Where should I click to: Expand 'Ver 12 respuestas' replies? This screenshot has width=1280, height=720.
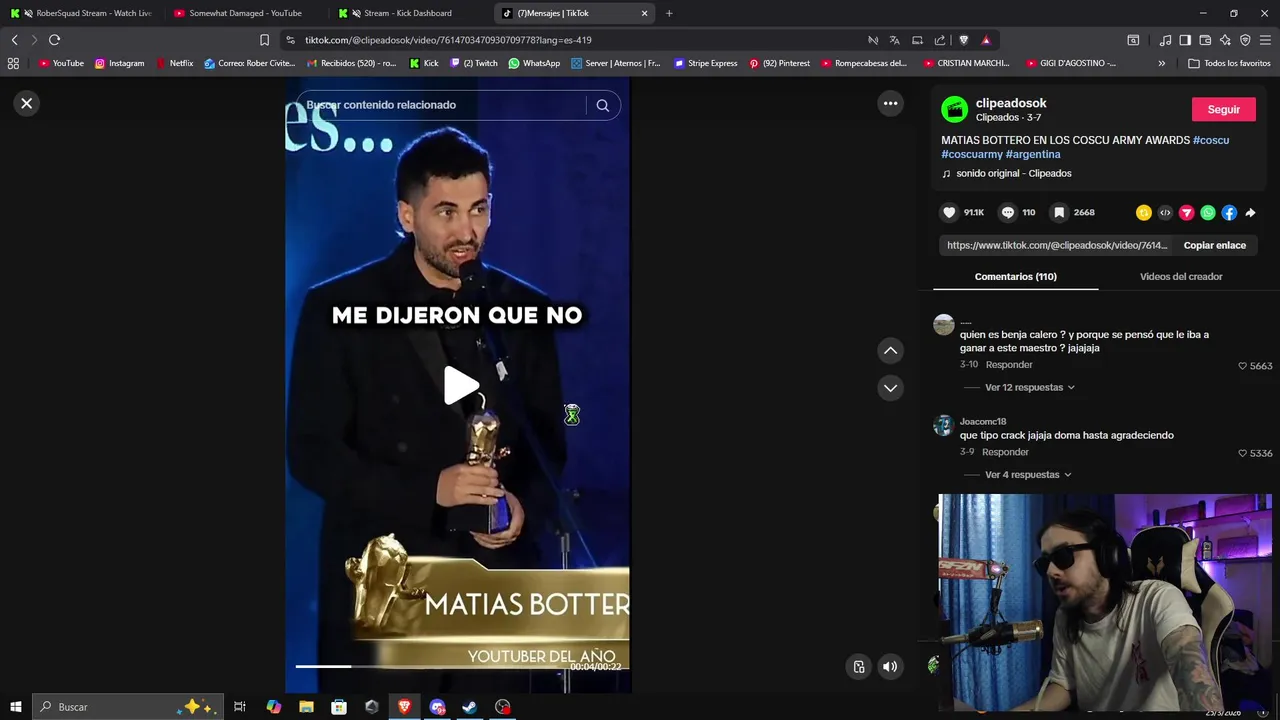pyautogui.click(x=1029, y=387)
